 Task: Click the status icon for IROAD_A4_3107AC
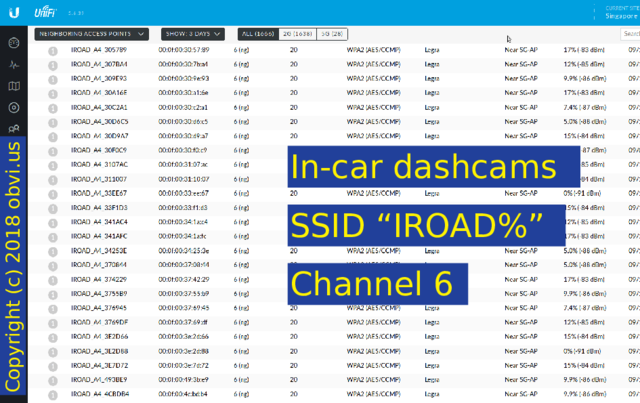click(x=53, y=166)
